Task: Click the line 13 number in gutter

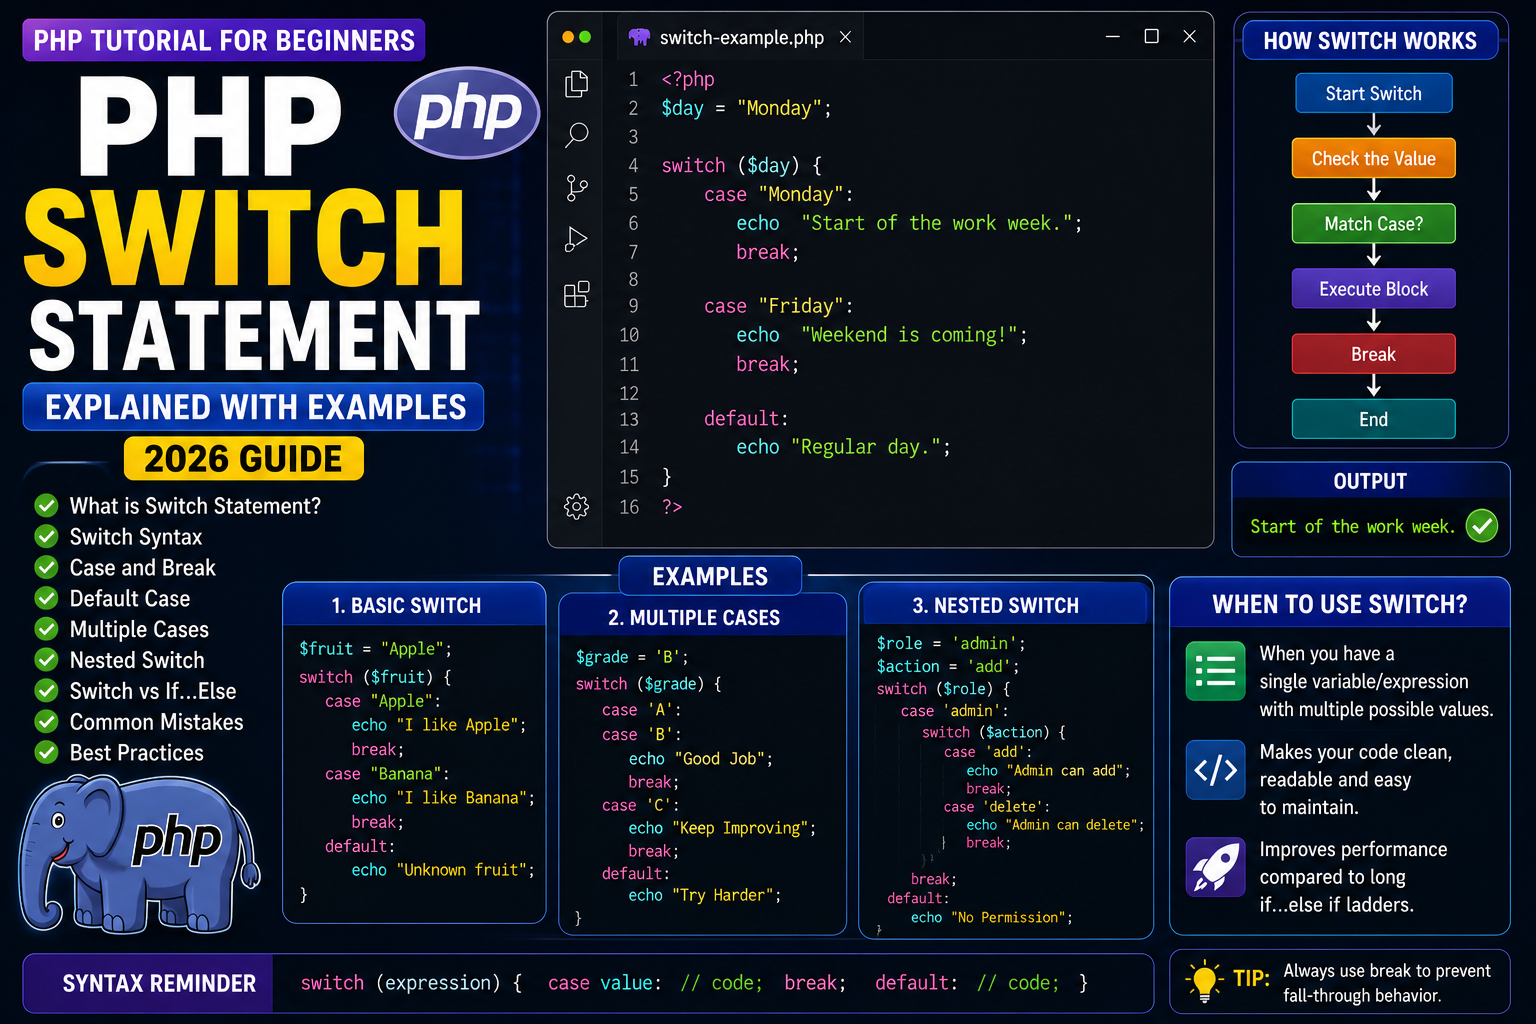Action: pyautogui.click(x=629, y=419)
